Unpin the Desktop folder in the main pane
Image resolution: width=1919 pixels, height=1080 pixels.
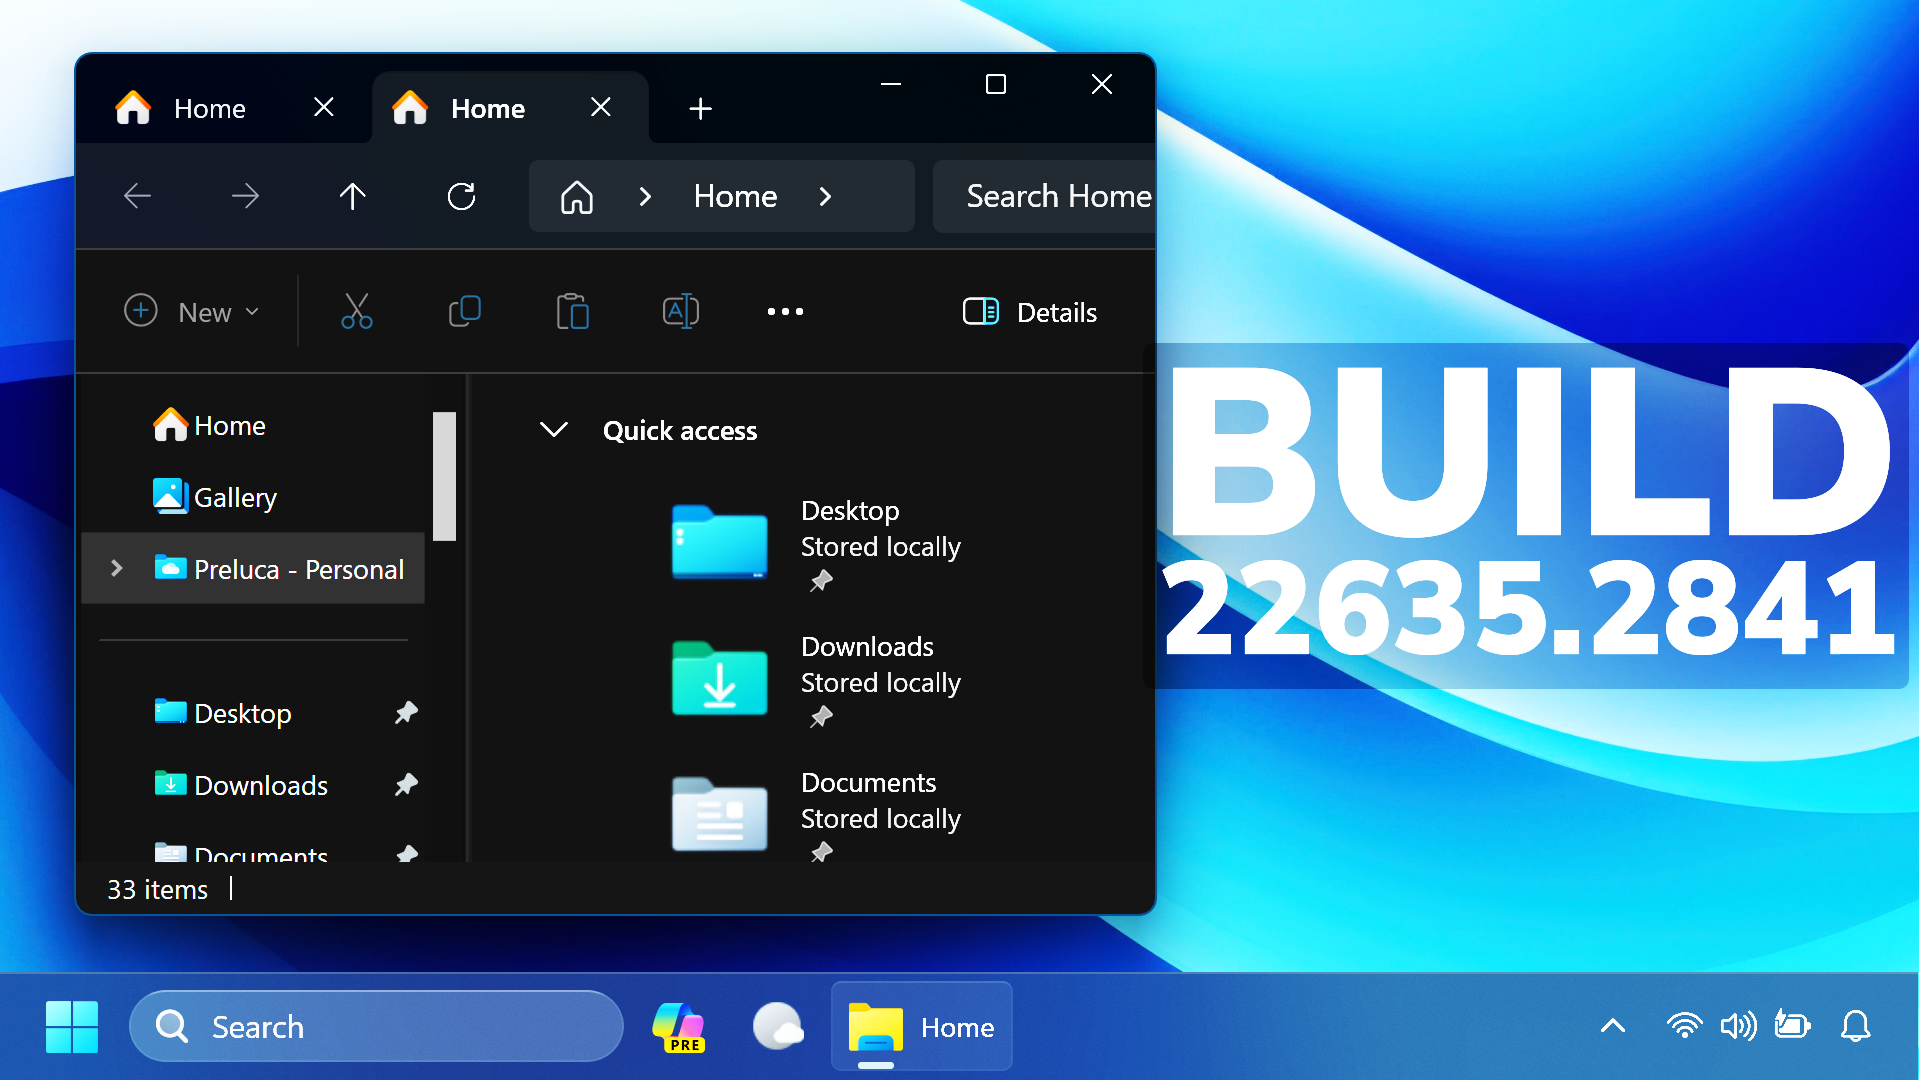(822, 581)
